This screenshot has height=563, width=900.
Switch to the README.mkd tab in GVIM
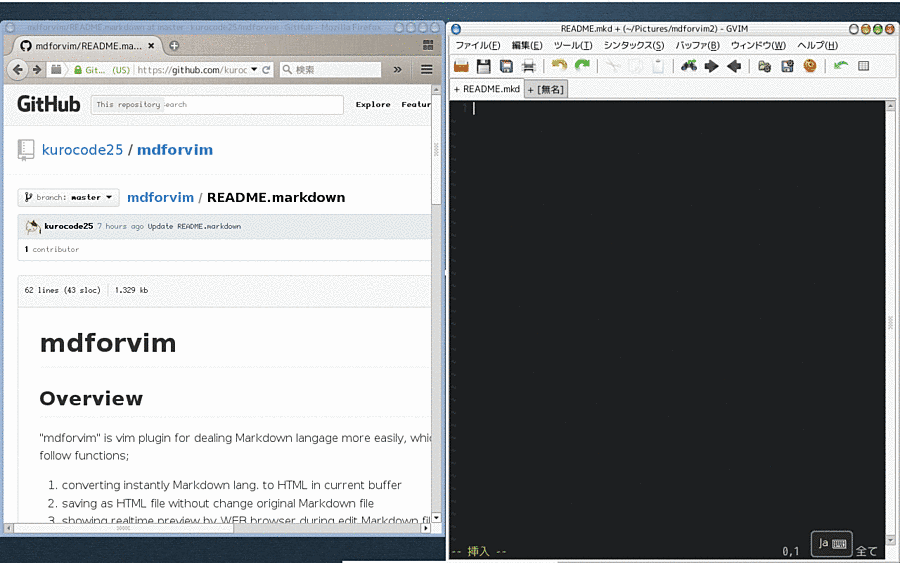click(x=487, y=89)
